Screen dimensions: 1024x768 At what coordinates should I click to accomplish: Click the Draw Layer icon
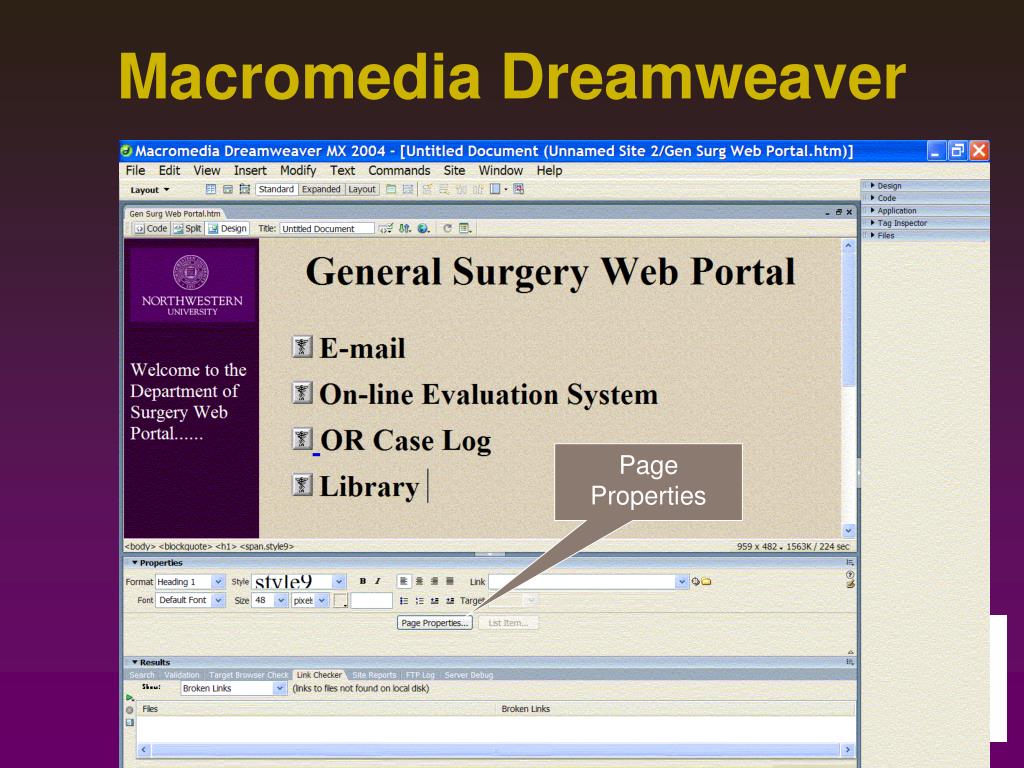[245, 189]
